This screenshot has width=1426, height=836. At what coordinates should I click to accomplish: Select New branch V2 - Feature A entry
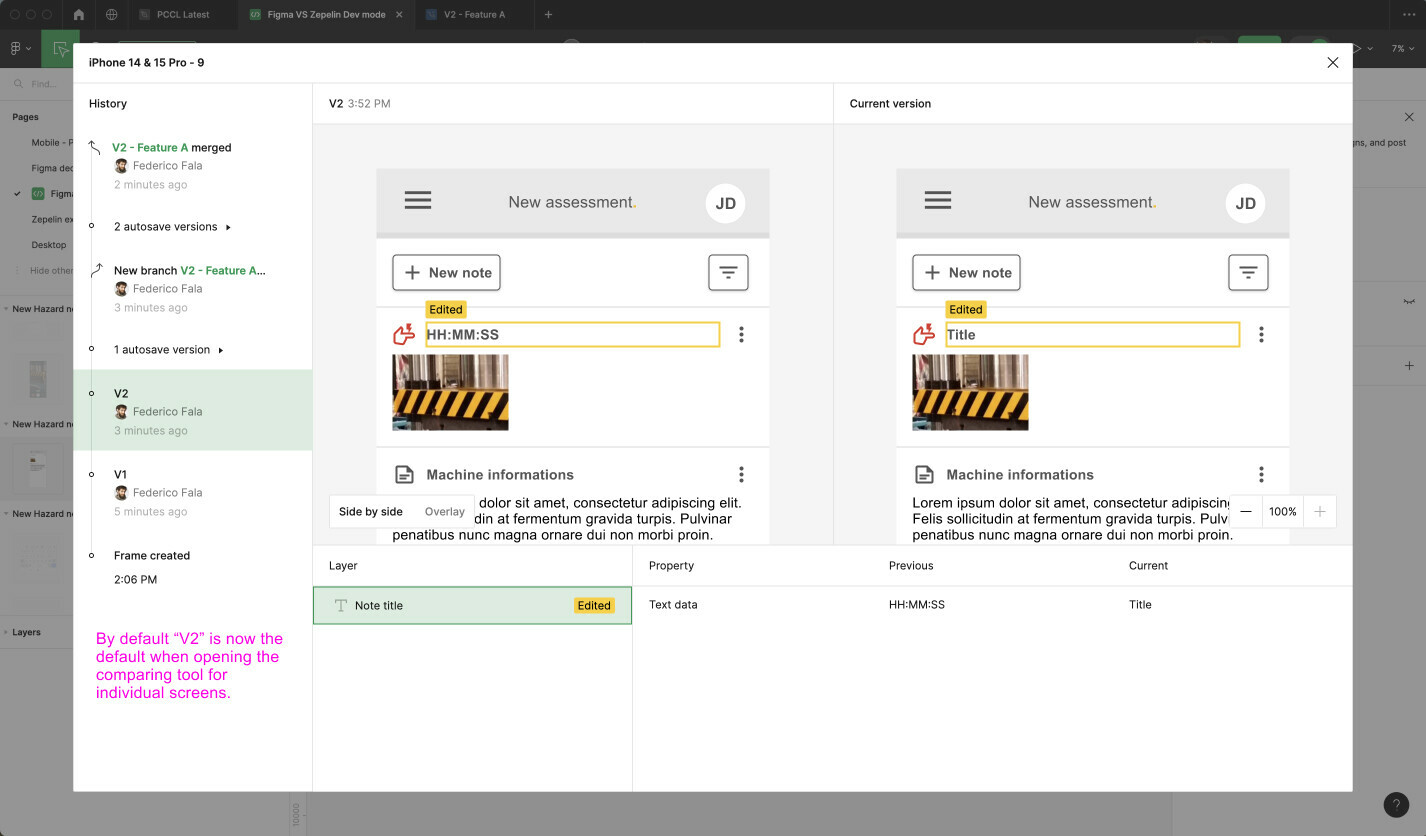(x=192, y=288)
